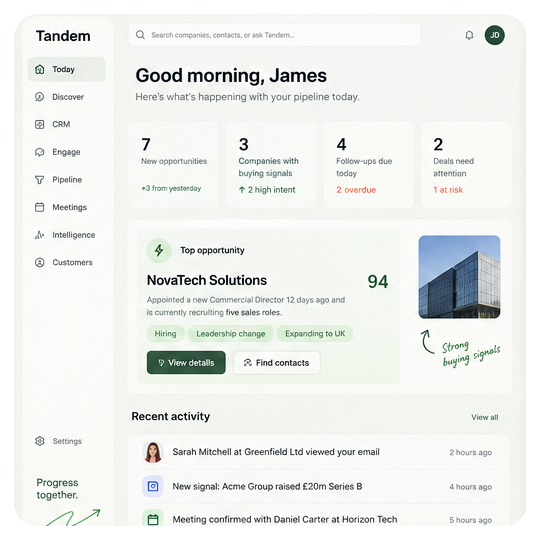Click the Engage chat bubble icon
The height and width of the screenshot is (540, 540).
click(x=40, y=152)
